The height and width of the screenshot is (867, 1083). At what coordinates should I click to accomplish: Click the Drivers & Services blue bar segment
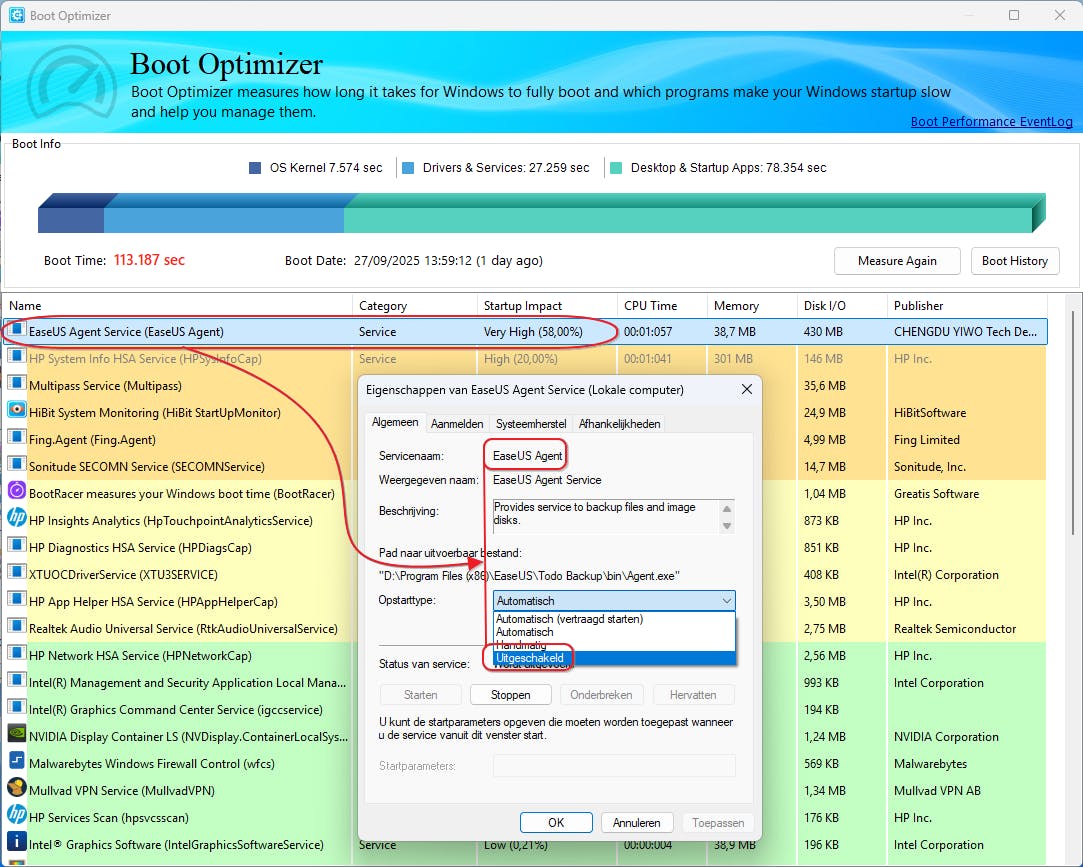pyautogui.click(x=224, y=220)
